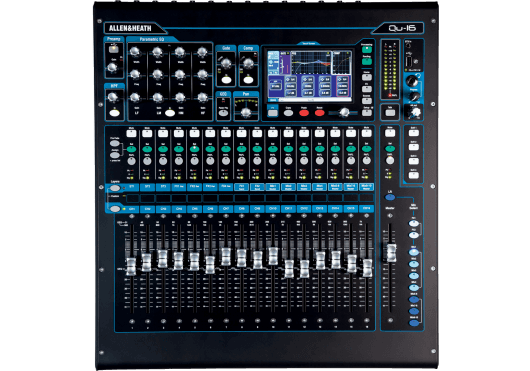The height and width of the screenshot is (371, 530).
Task: Open the Routing screen with the green key
Action: (367, 61)
